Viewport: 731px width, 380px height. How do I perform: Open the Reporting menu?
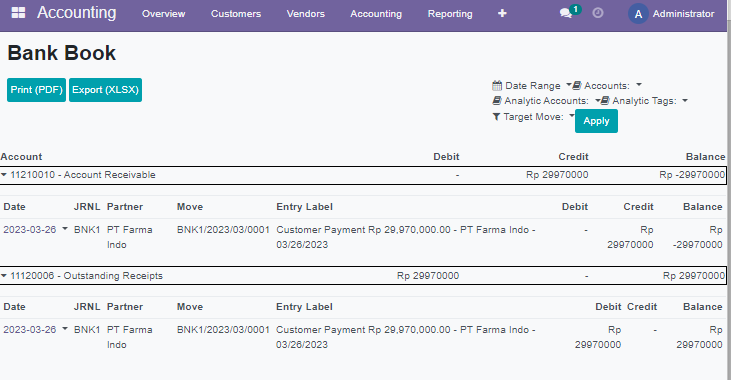click(450, 14)
